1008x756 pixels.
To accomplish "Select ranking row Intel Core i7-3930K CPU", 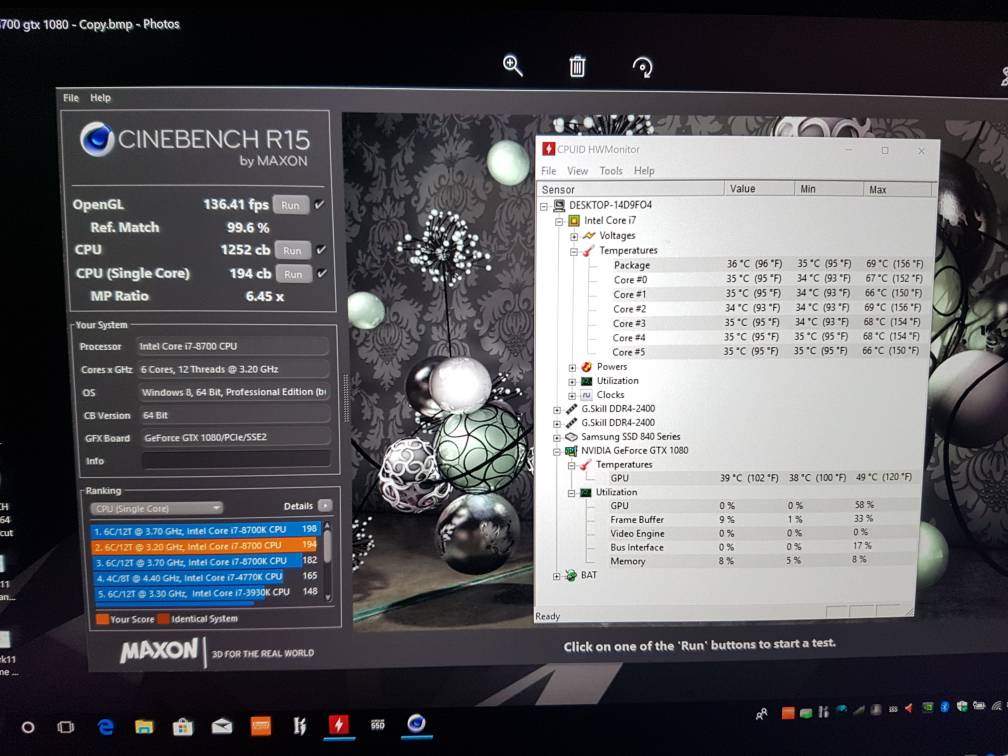I will point(205,593).
